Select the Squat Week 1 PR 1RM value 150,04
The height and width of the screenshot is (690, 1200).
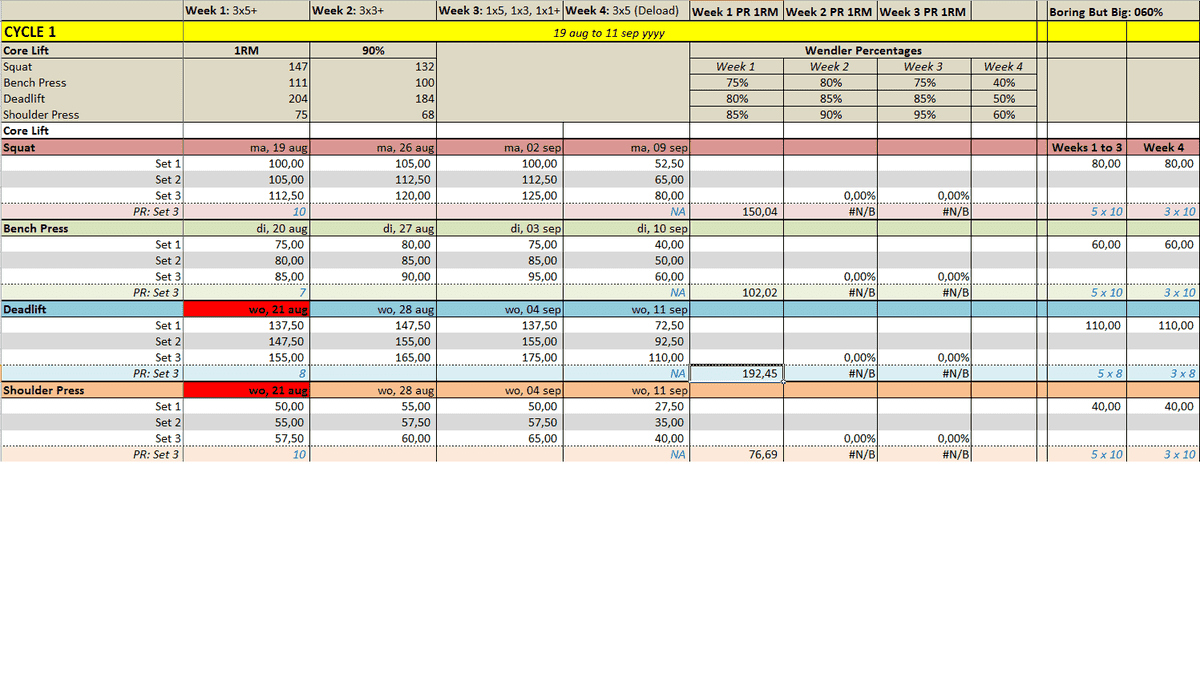736,212
